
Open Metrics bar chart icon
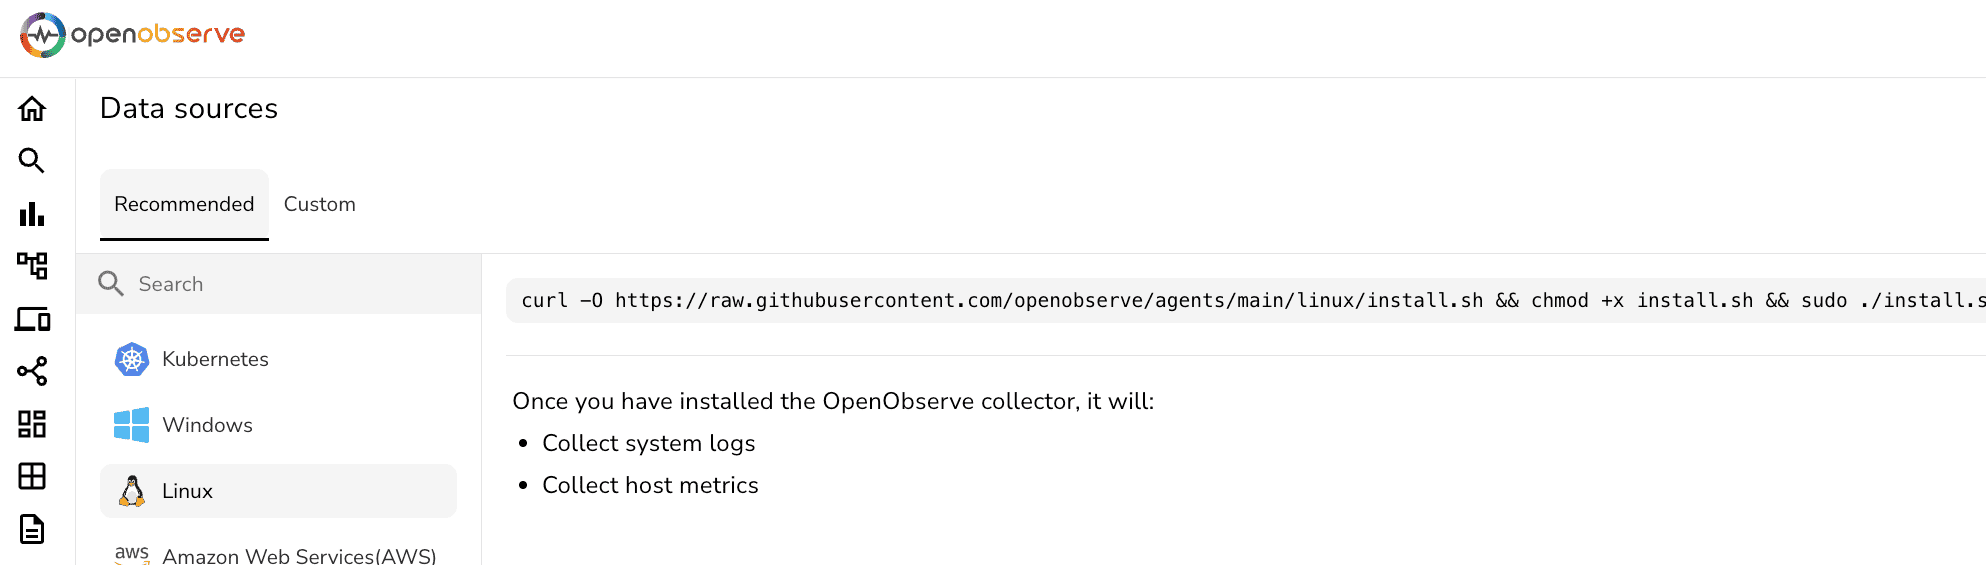[32, 214]
